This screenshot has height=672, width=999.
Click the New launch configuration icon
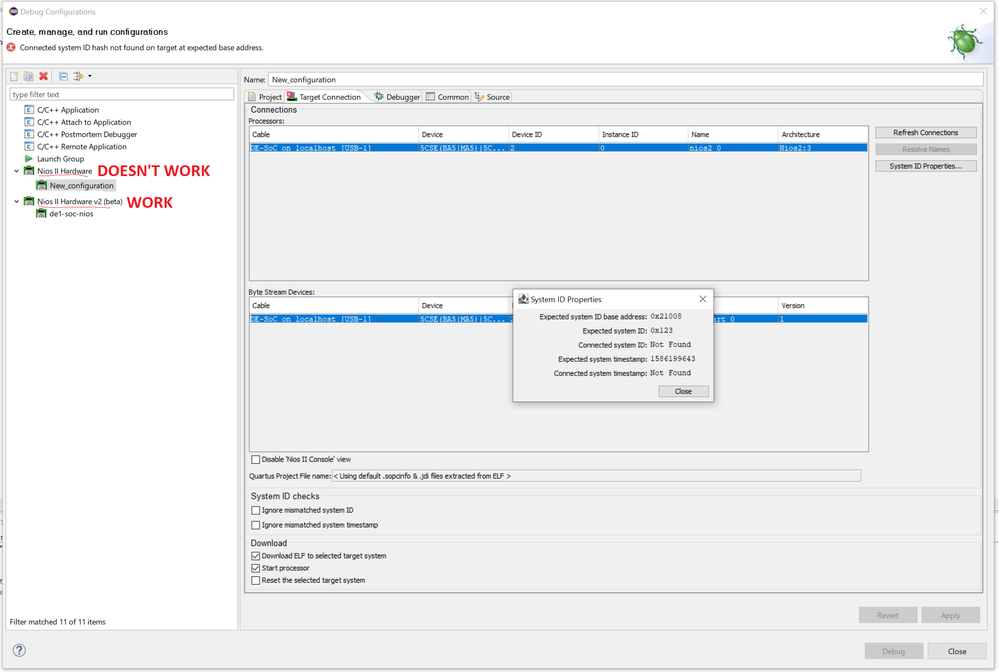click(x=14, y=76)
